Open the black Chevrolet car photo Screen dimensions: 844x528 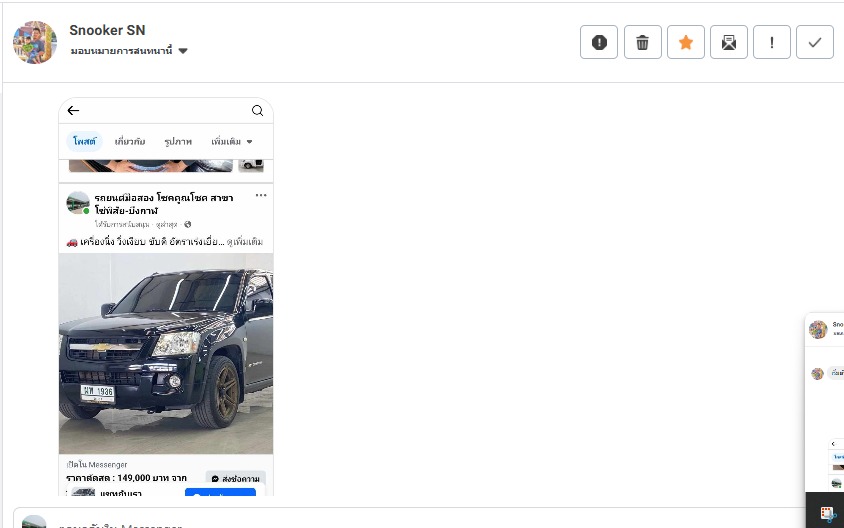166,354
